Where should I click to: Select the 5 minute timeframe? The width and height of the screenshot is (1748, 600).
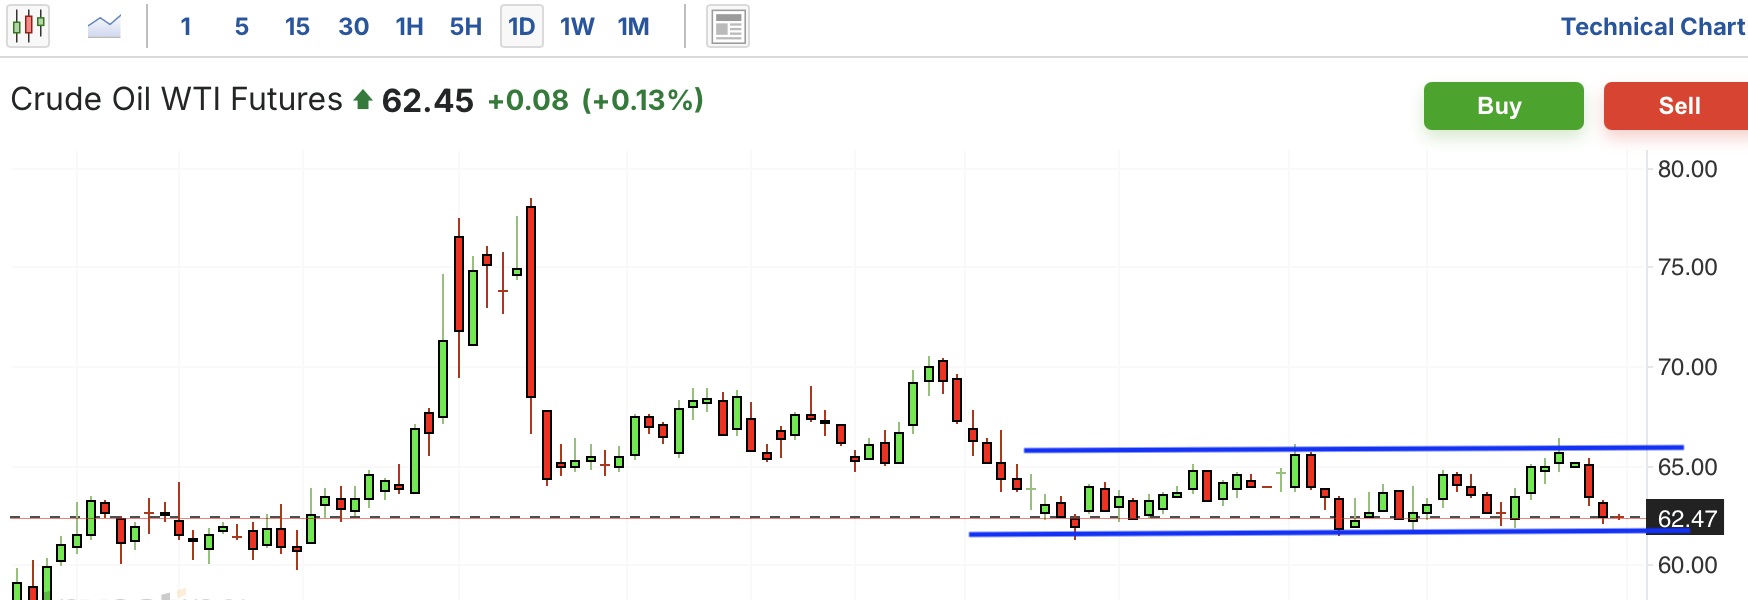pyautogui.click(x=241, y=27)
